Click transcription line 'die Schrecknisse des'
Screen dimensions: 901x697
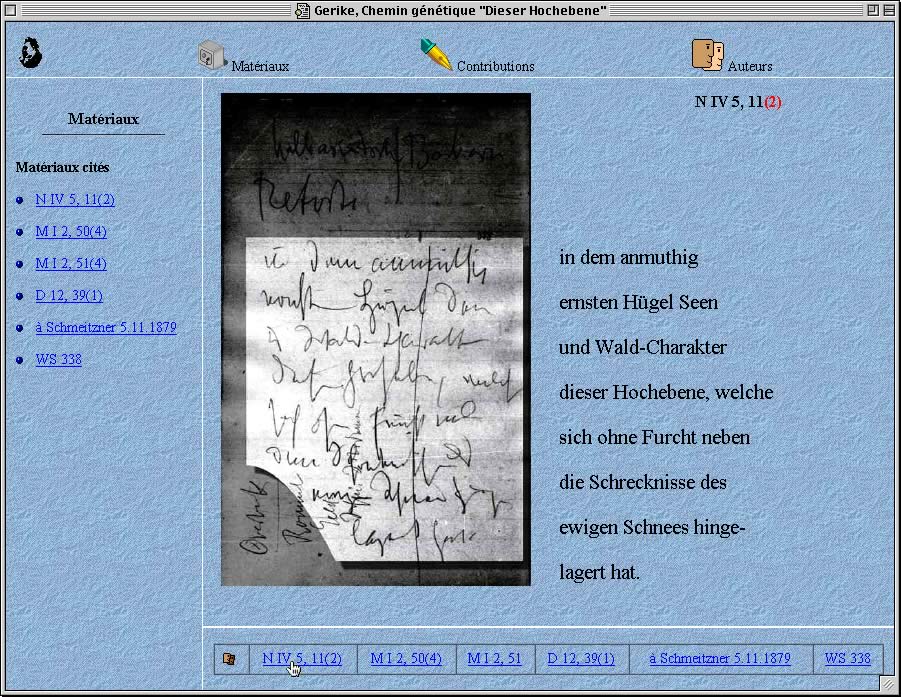[643, 482]
